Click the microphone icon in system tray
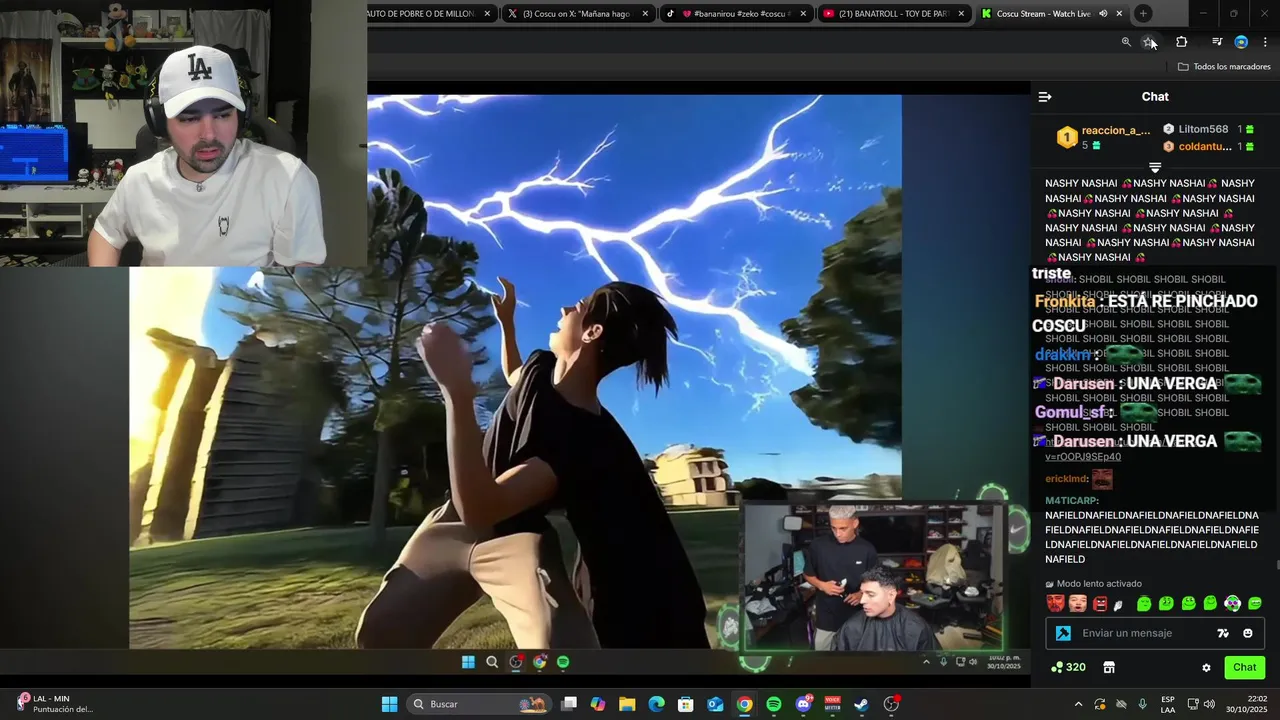 click(x=1142, y=704)
